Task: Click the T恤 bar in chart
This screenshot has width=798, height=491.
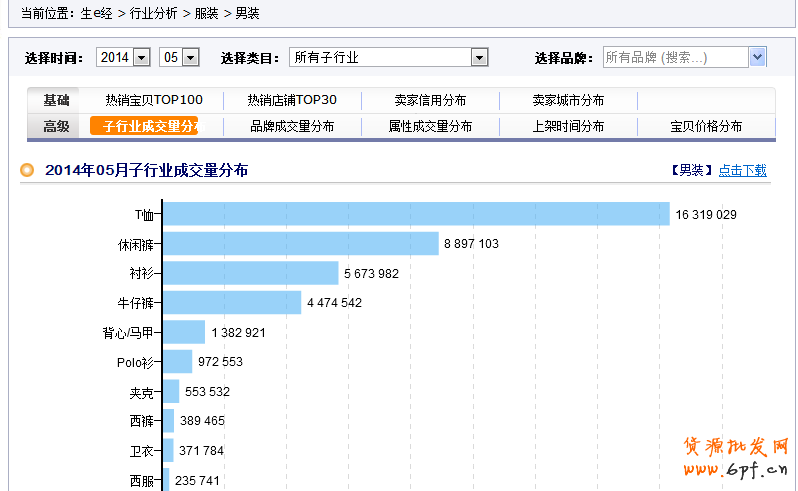Action: coord(416,214)
